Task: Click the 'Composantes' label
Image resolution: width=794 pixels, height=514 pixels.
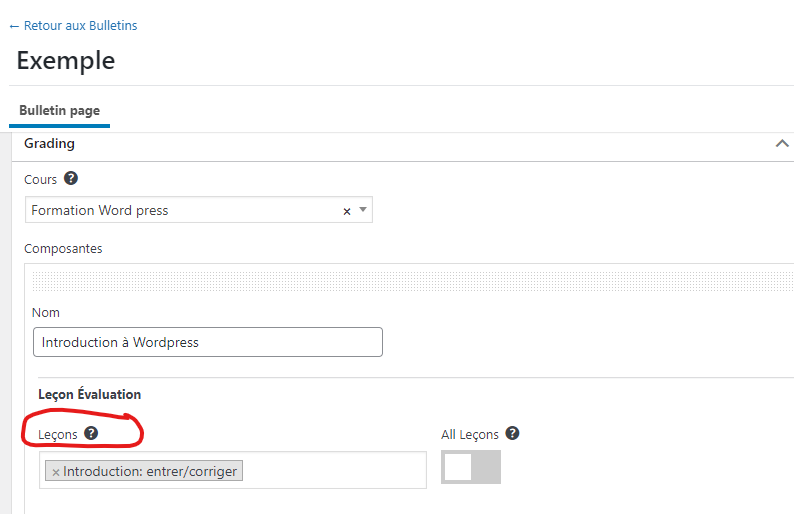Action: (63, 248)
